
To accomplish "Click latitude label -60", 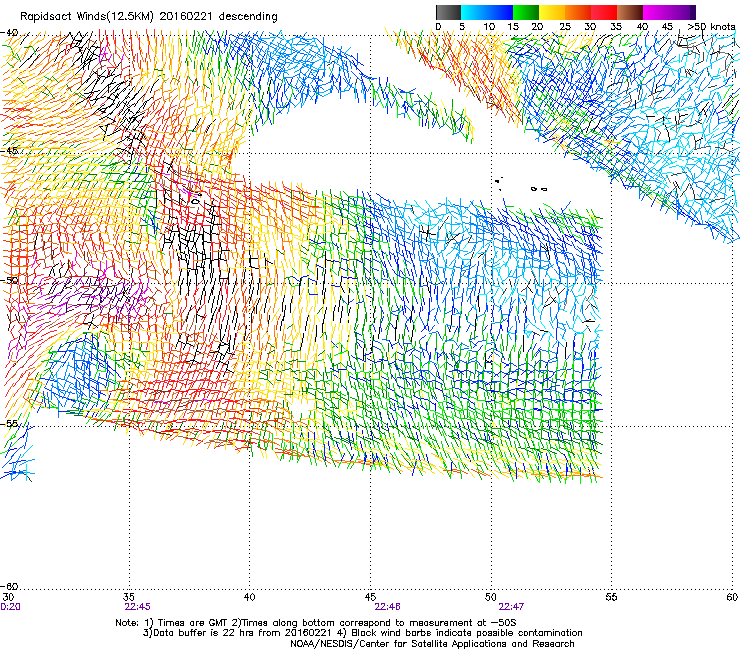I will point(9,586).
